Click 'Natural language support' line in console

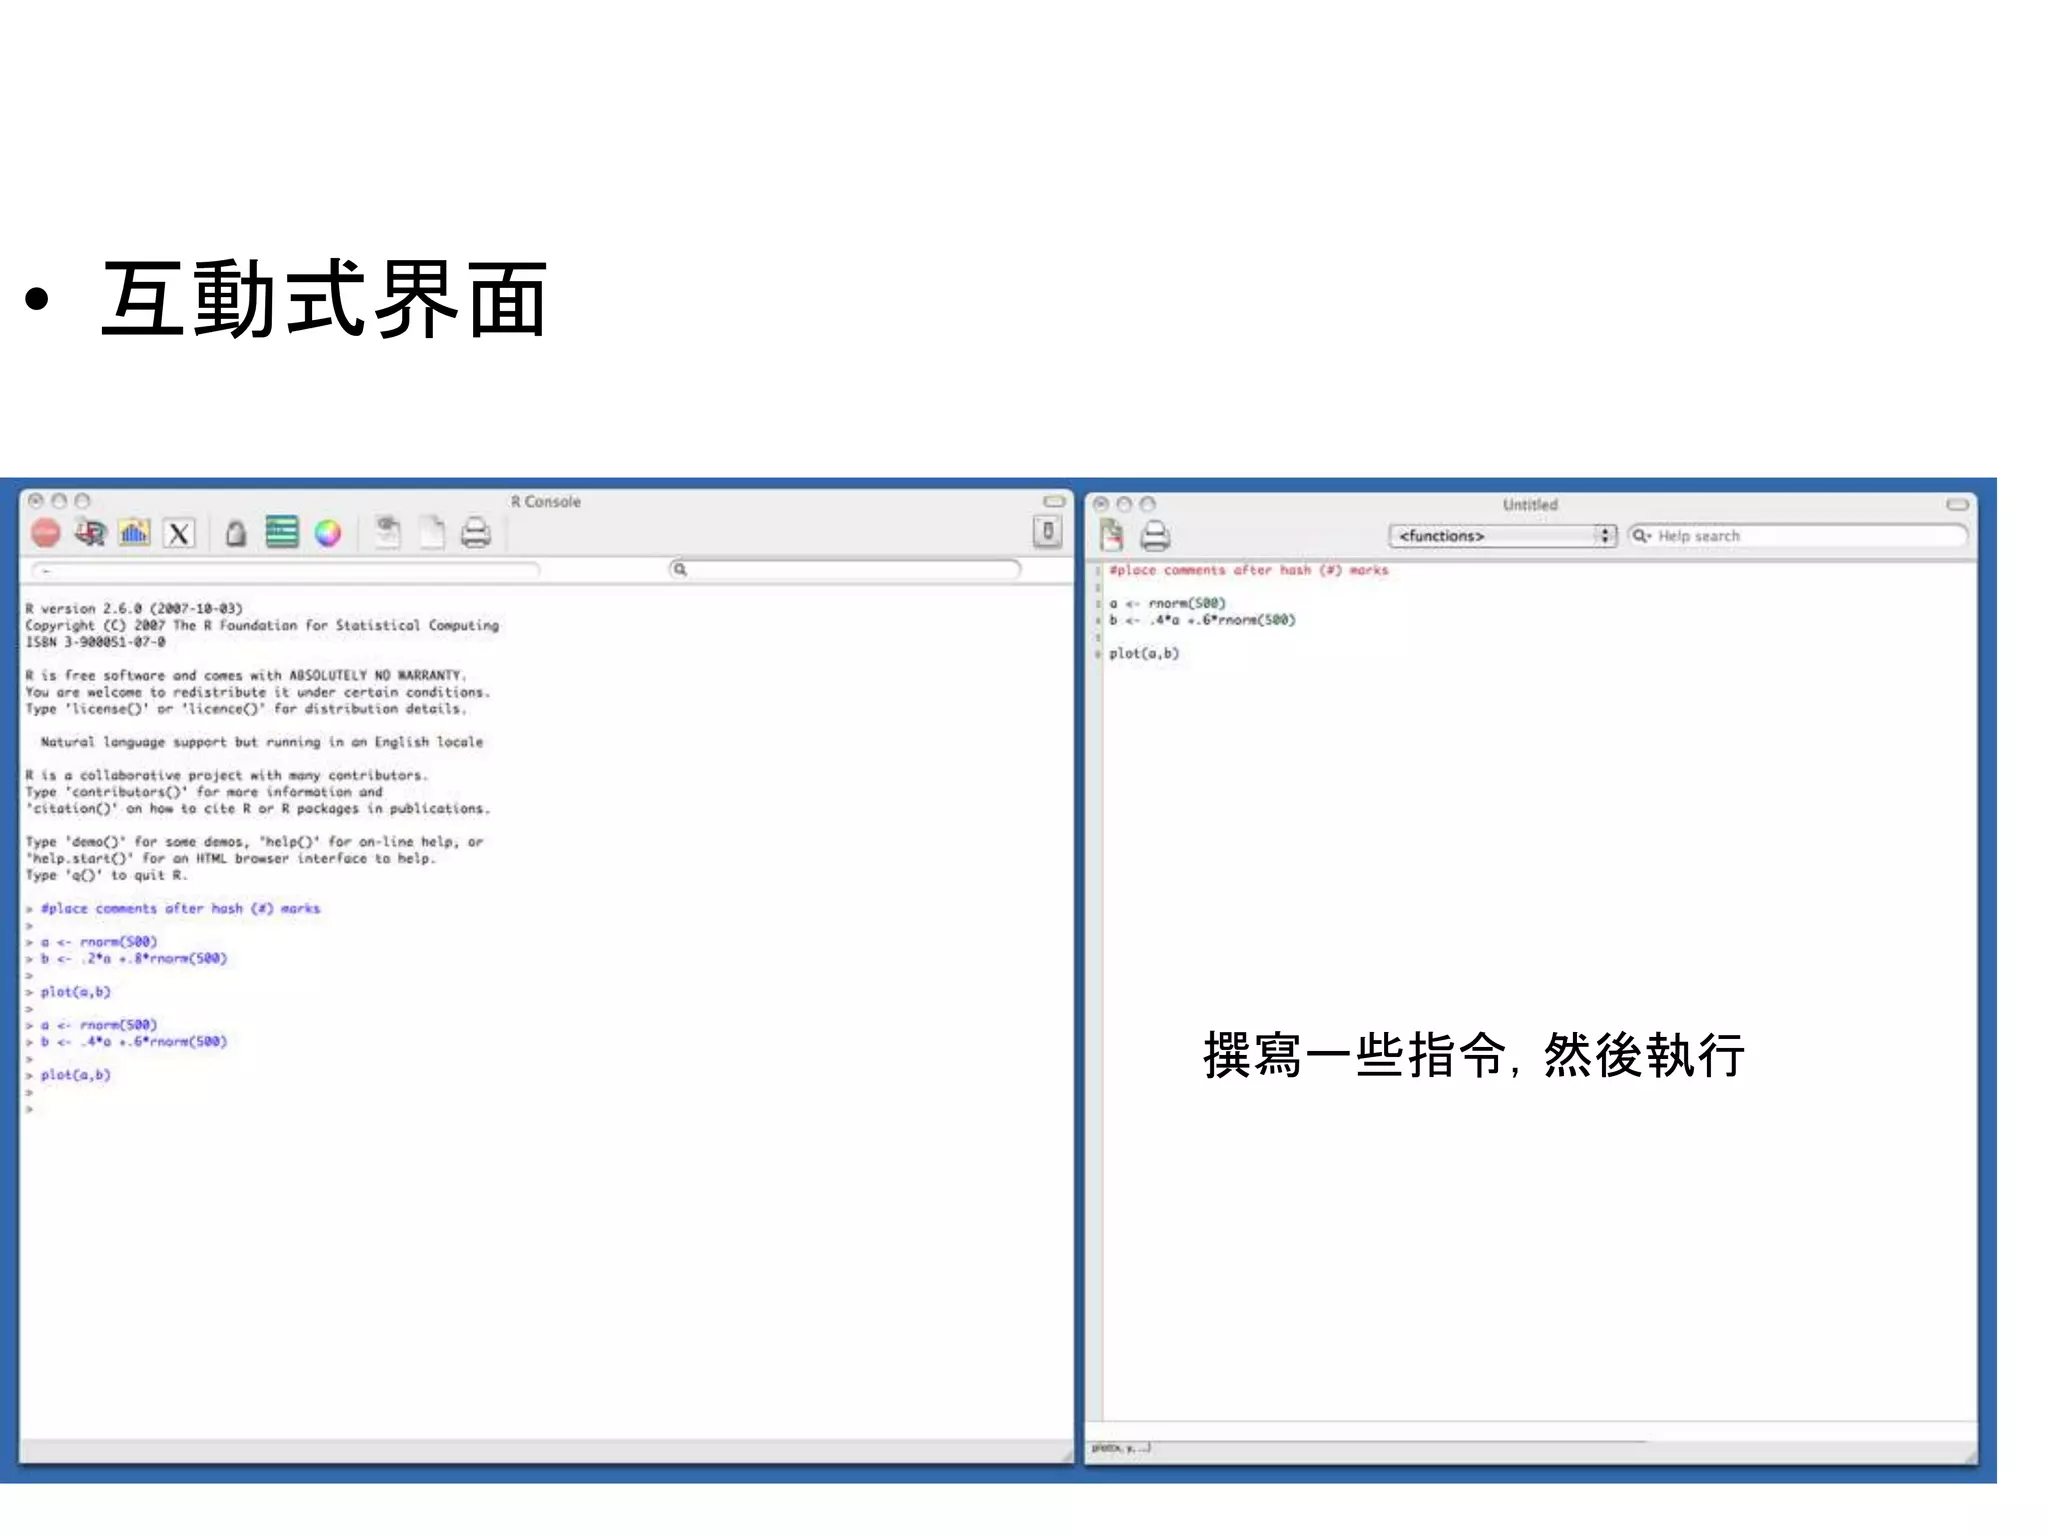tap(262, 742)
